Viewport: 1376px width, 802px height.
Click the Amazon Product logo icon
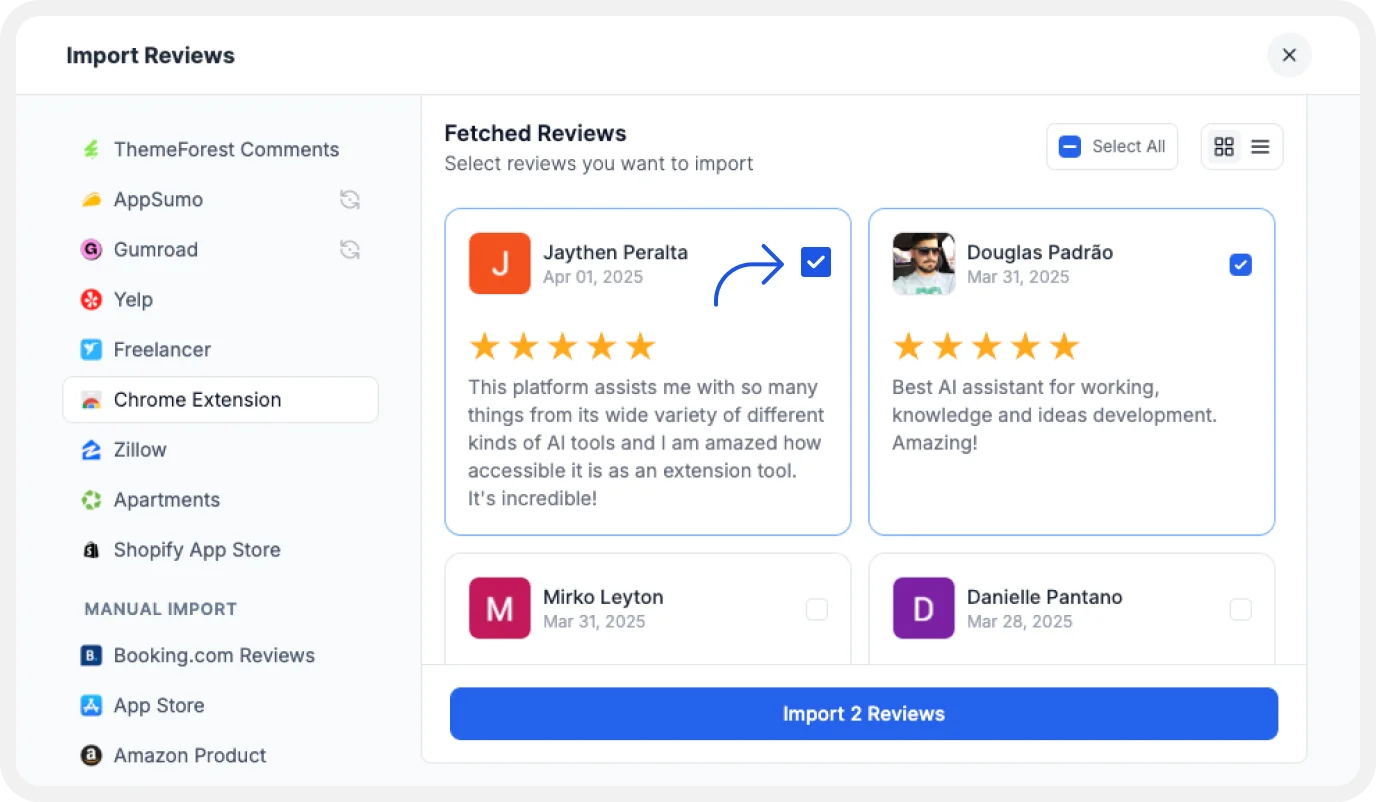pyautogui.click(x=91, y=756)
